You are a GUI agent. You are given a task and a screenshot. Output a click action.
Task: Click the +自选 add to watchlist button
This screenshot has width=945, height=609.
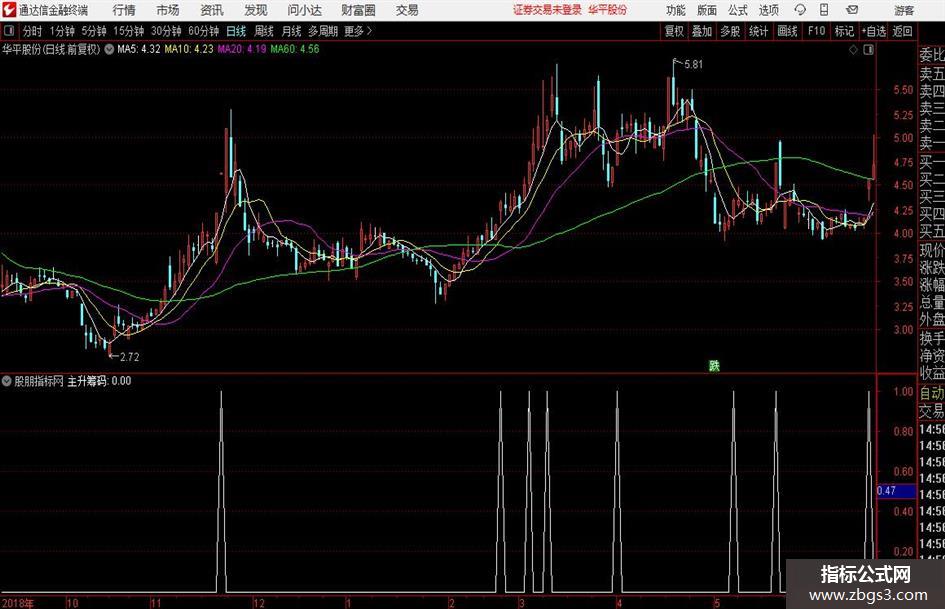tap(874, 31)
